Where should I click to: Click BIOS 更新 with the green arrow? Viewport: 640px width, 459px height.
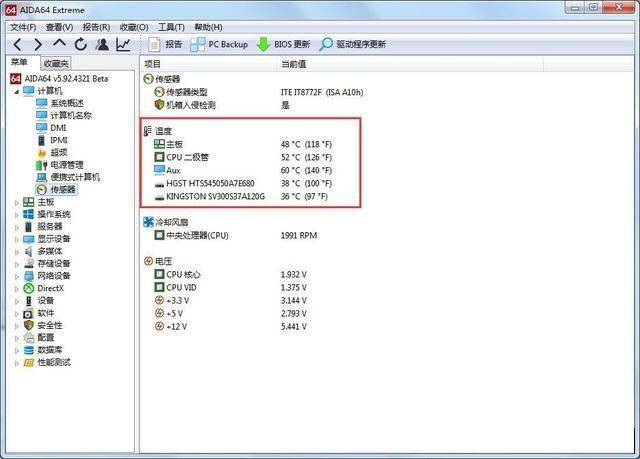[x=283, y=44]
